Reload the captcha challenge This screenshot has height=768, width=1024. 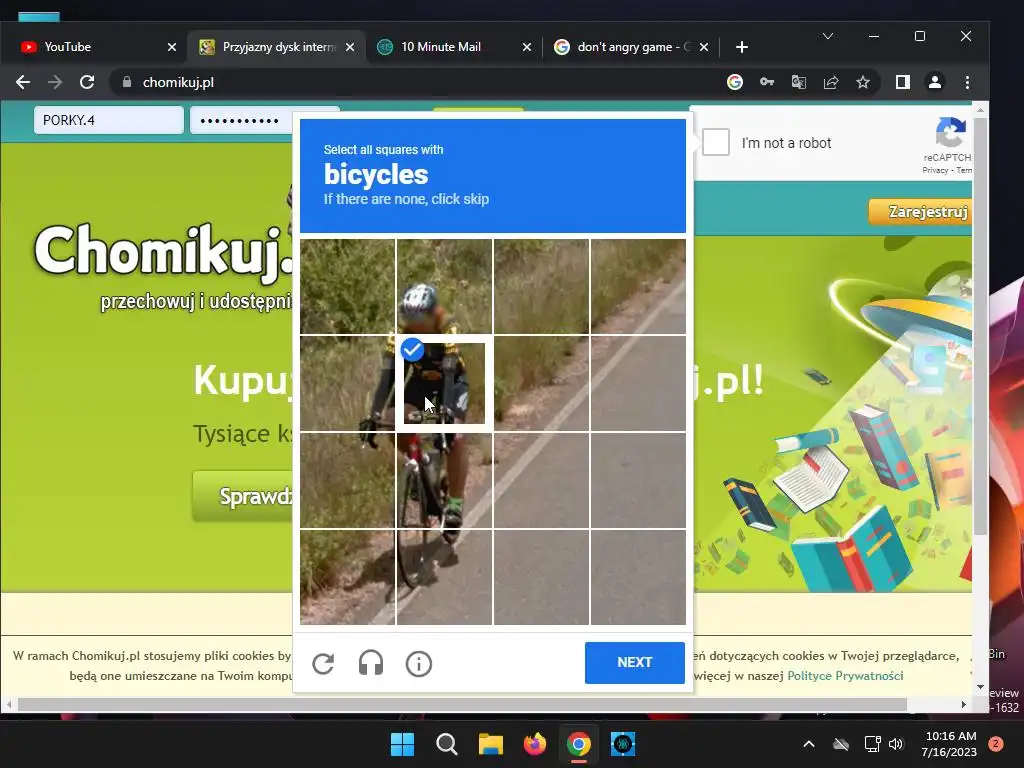[x=323, y=664]
